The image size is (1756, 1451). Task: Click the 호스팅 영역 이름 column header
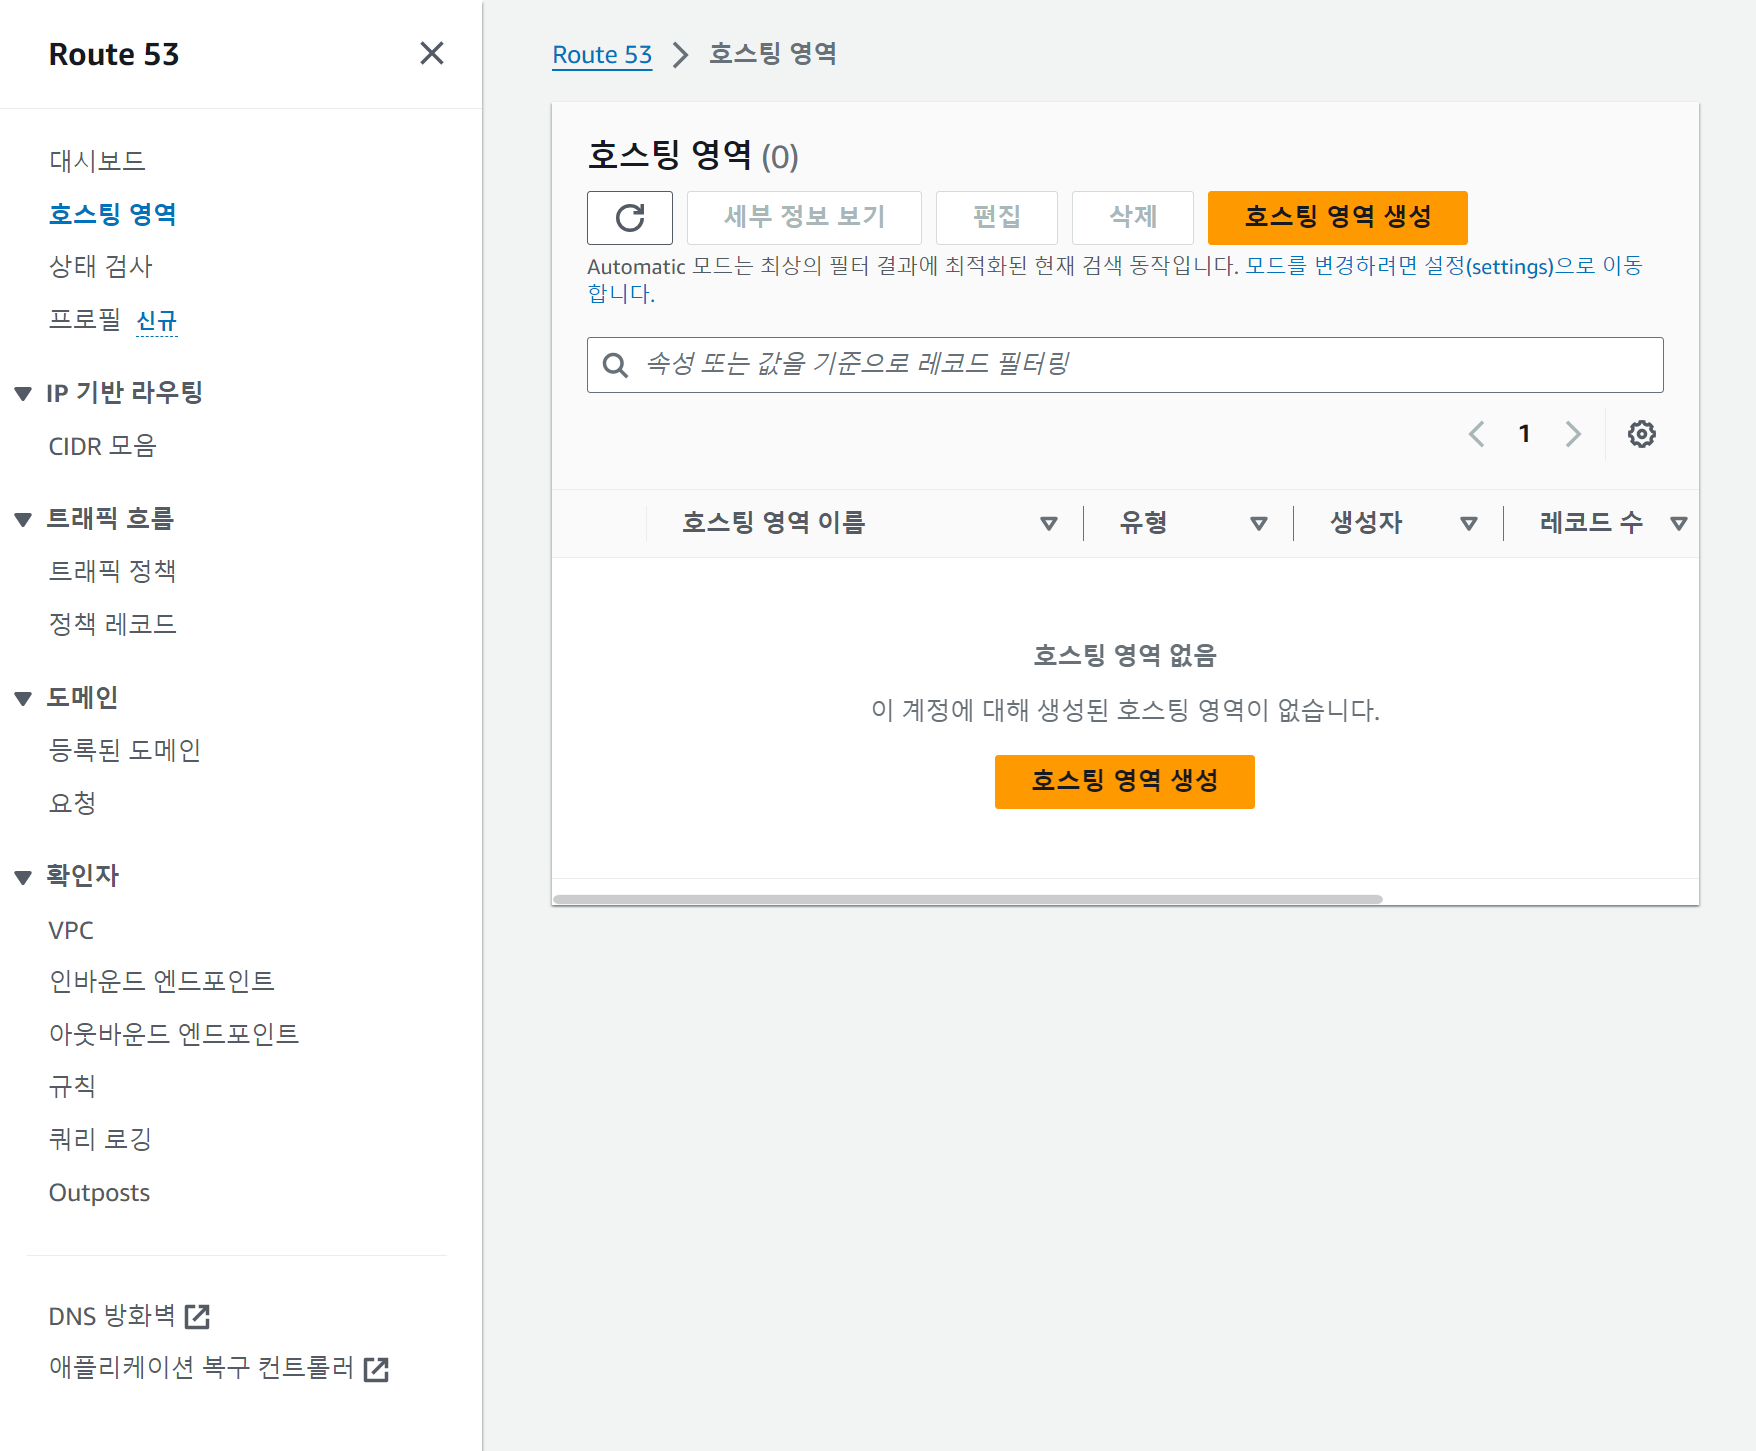tap(773, 523)
